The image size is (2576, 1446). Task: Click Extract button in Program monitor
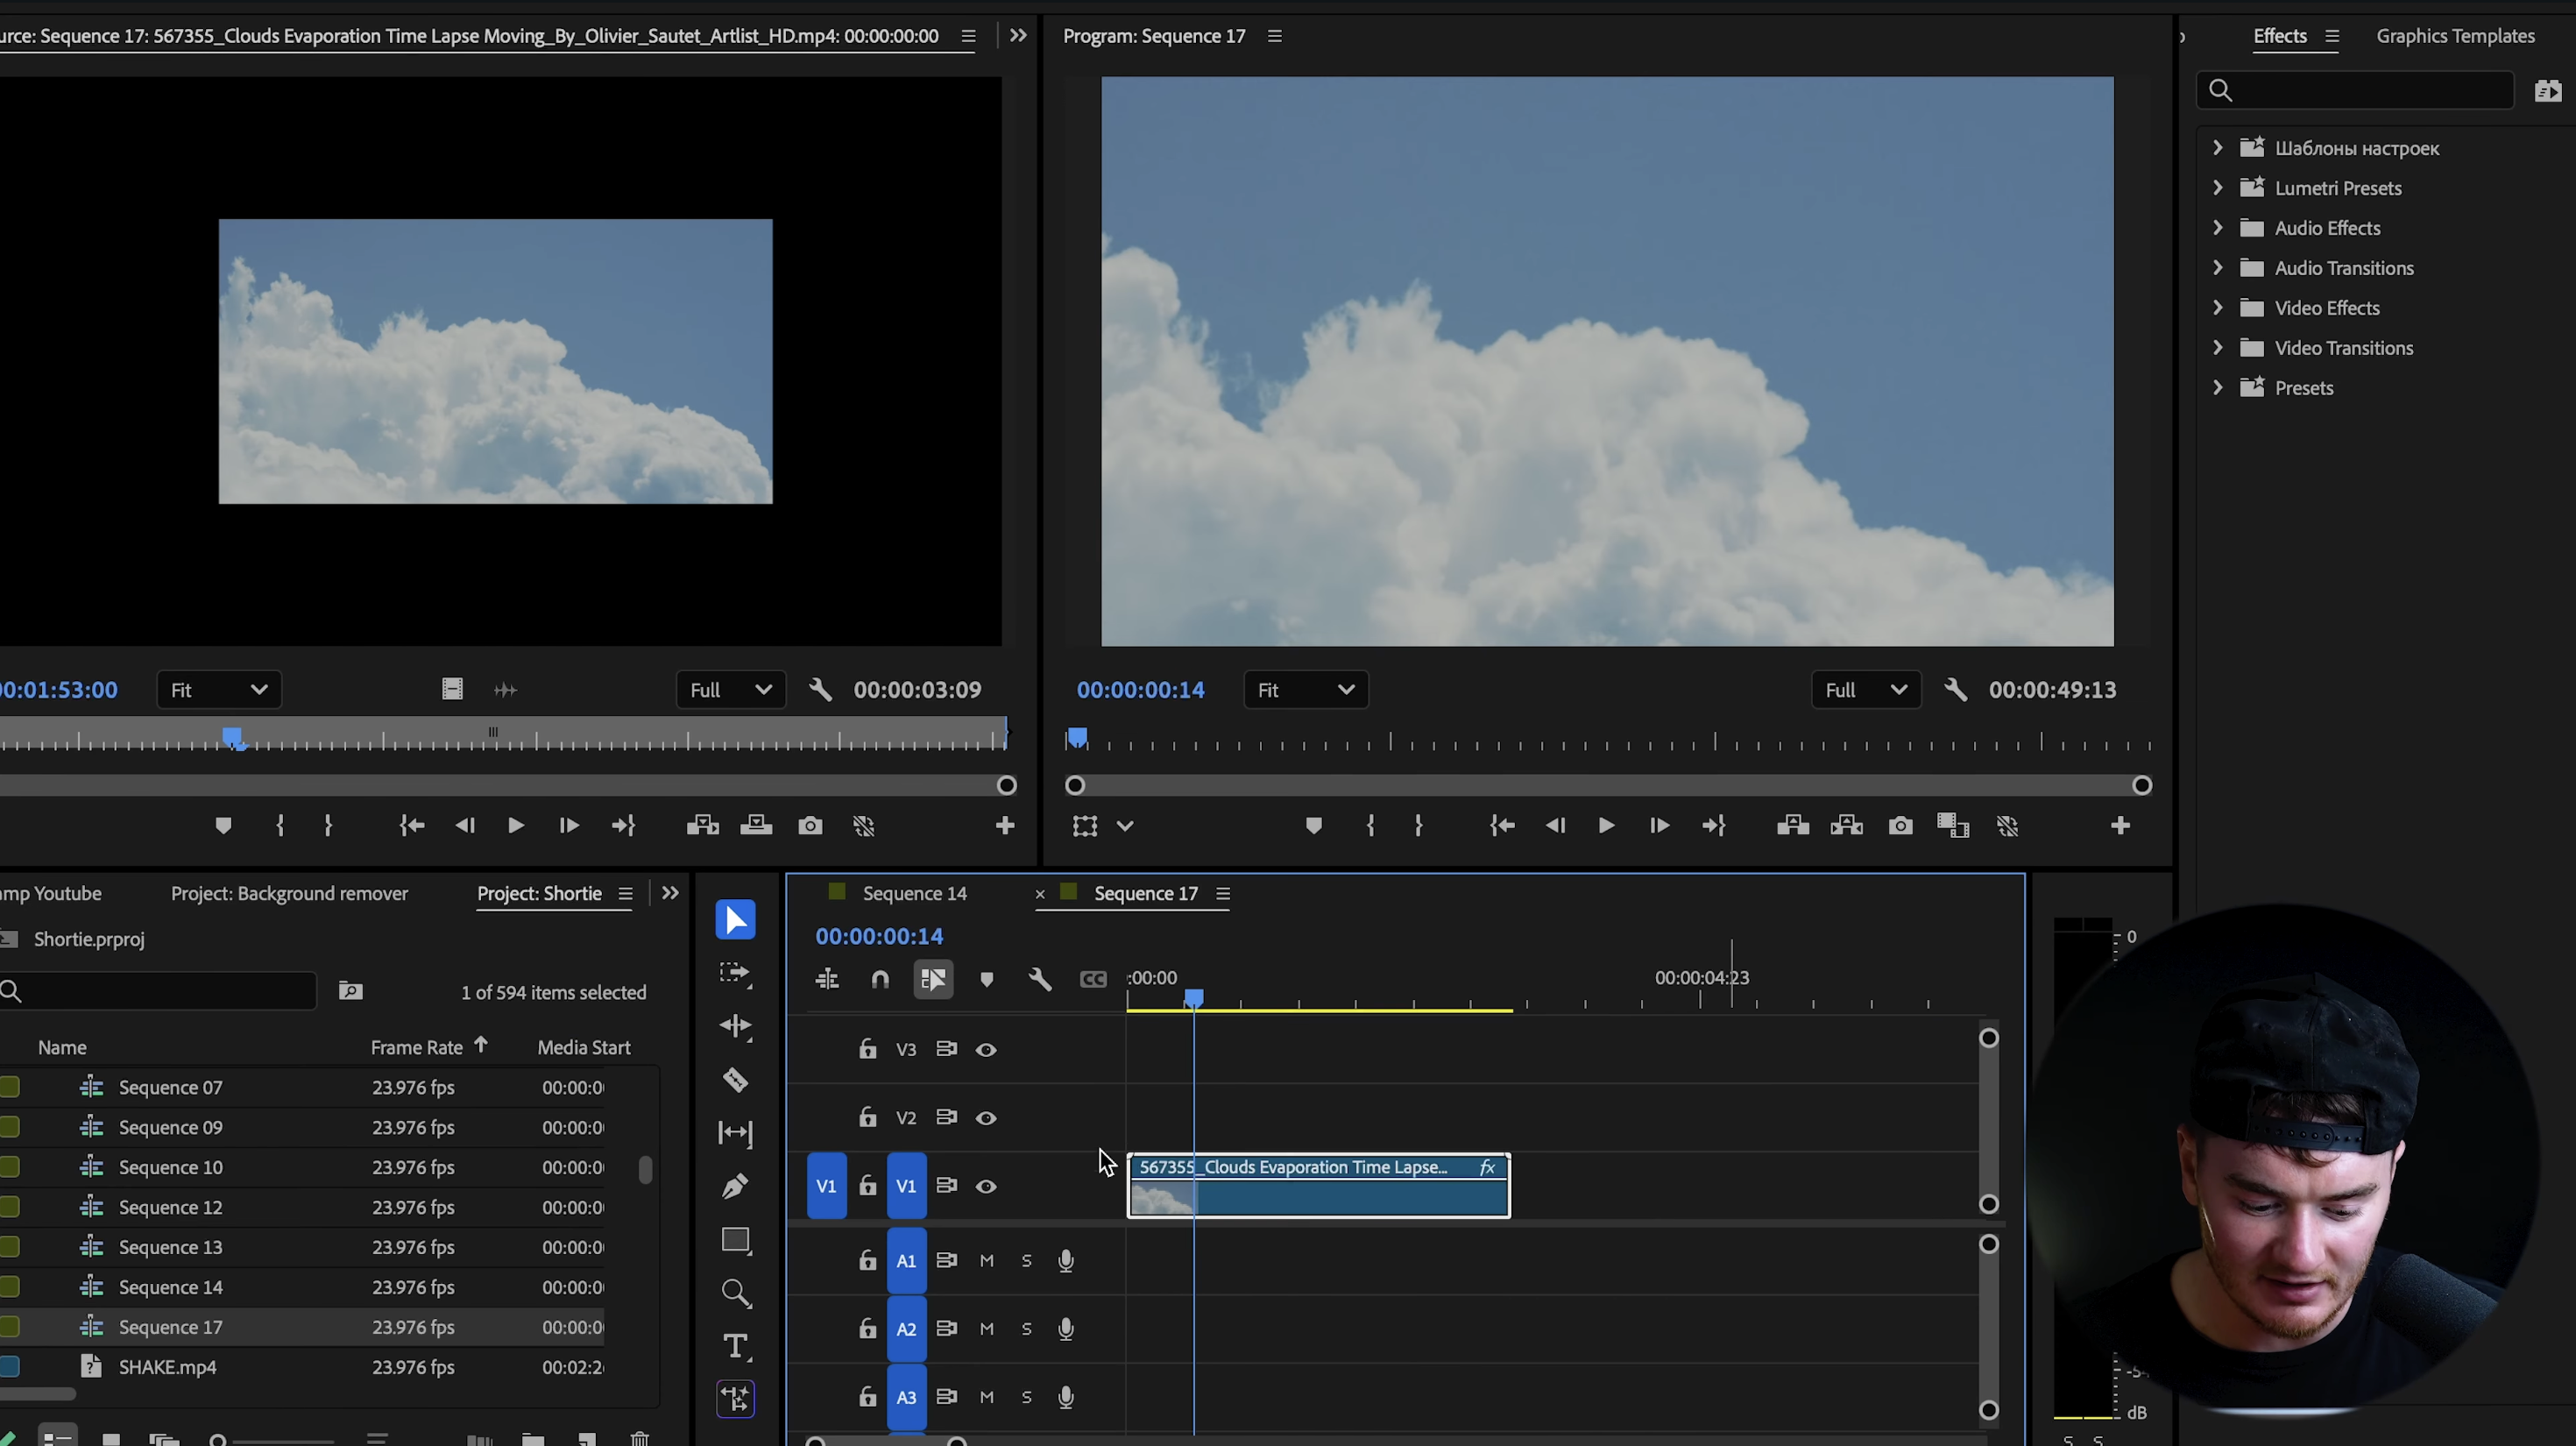click(x=1846, y=826)
